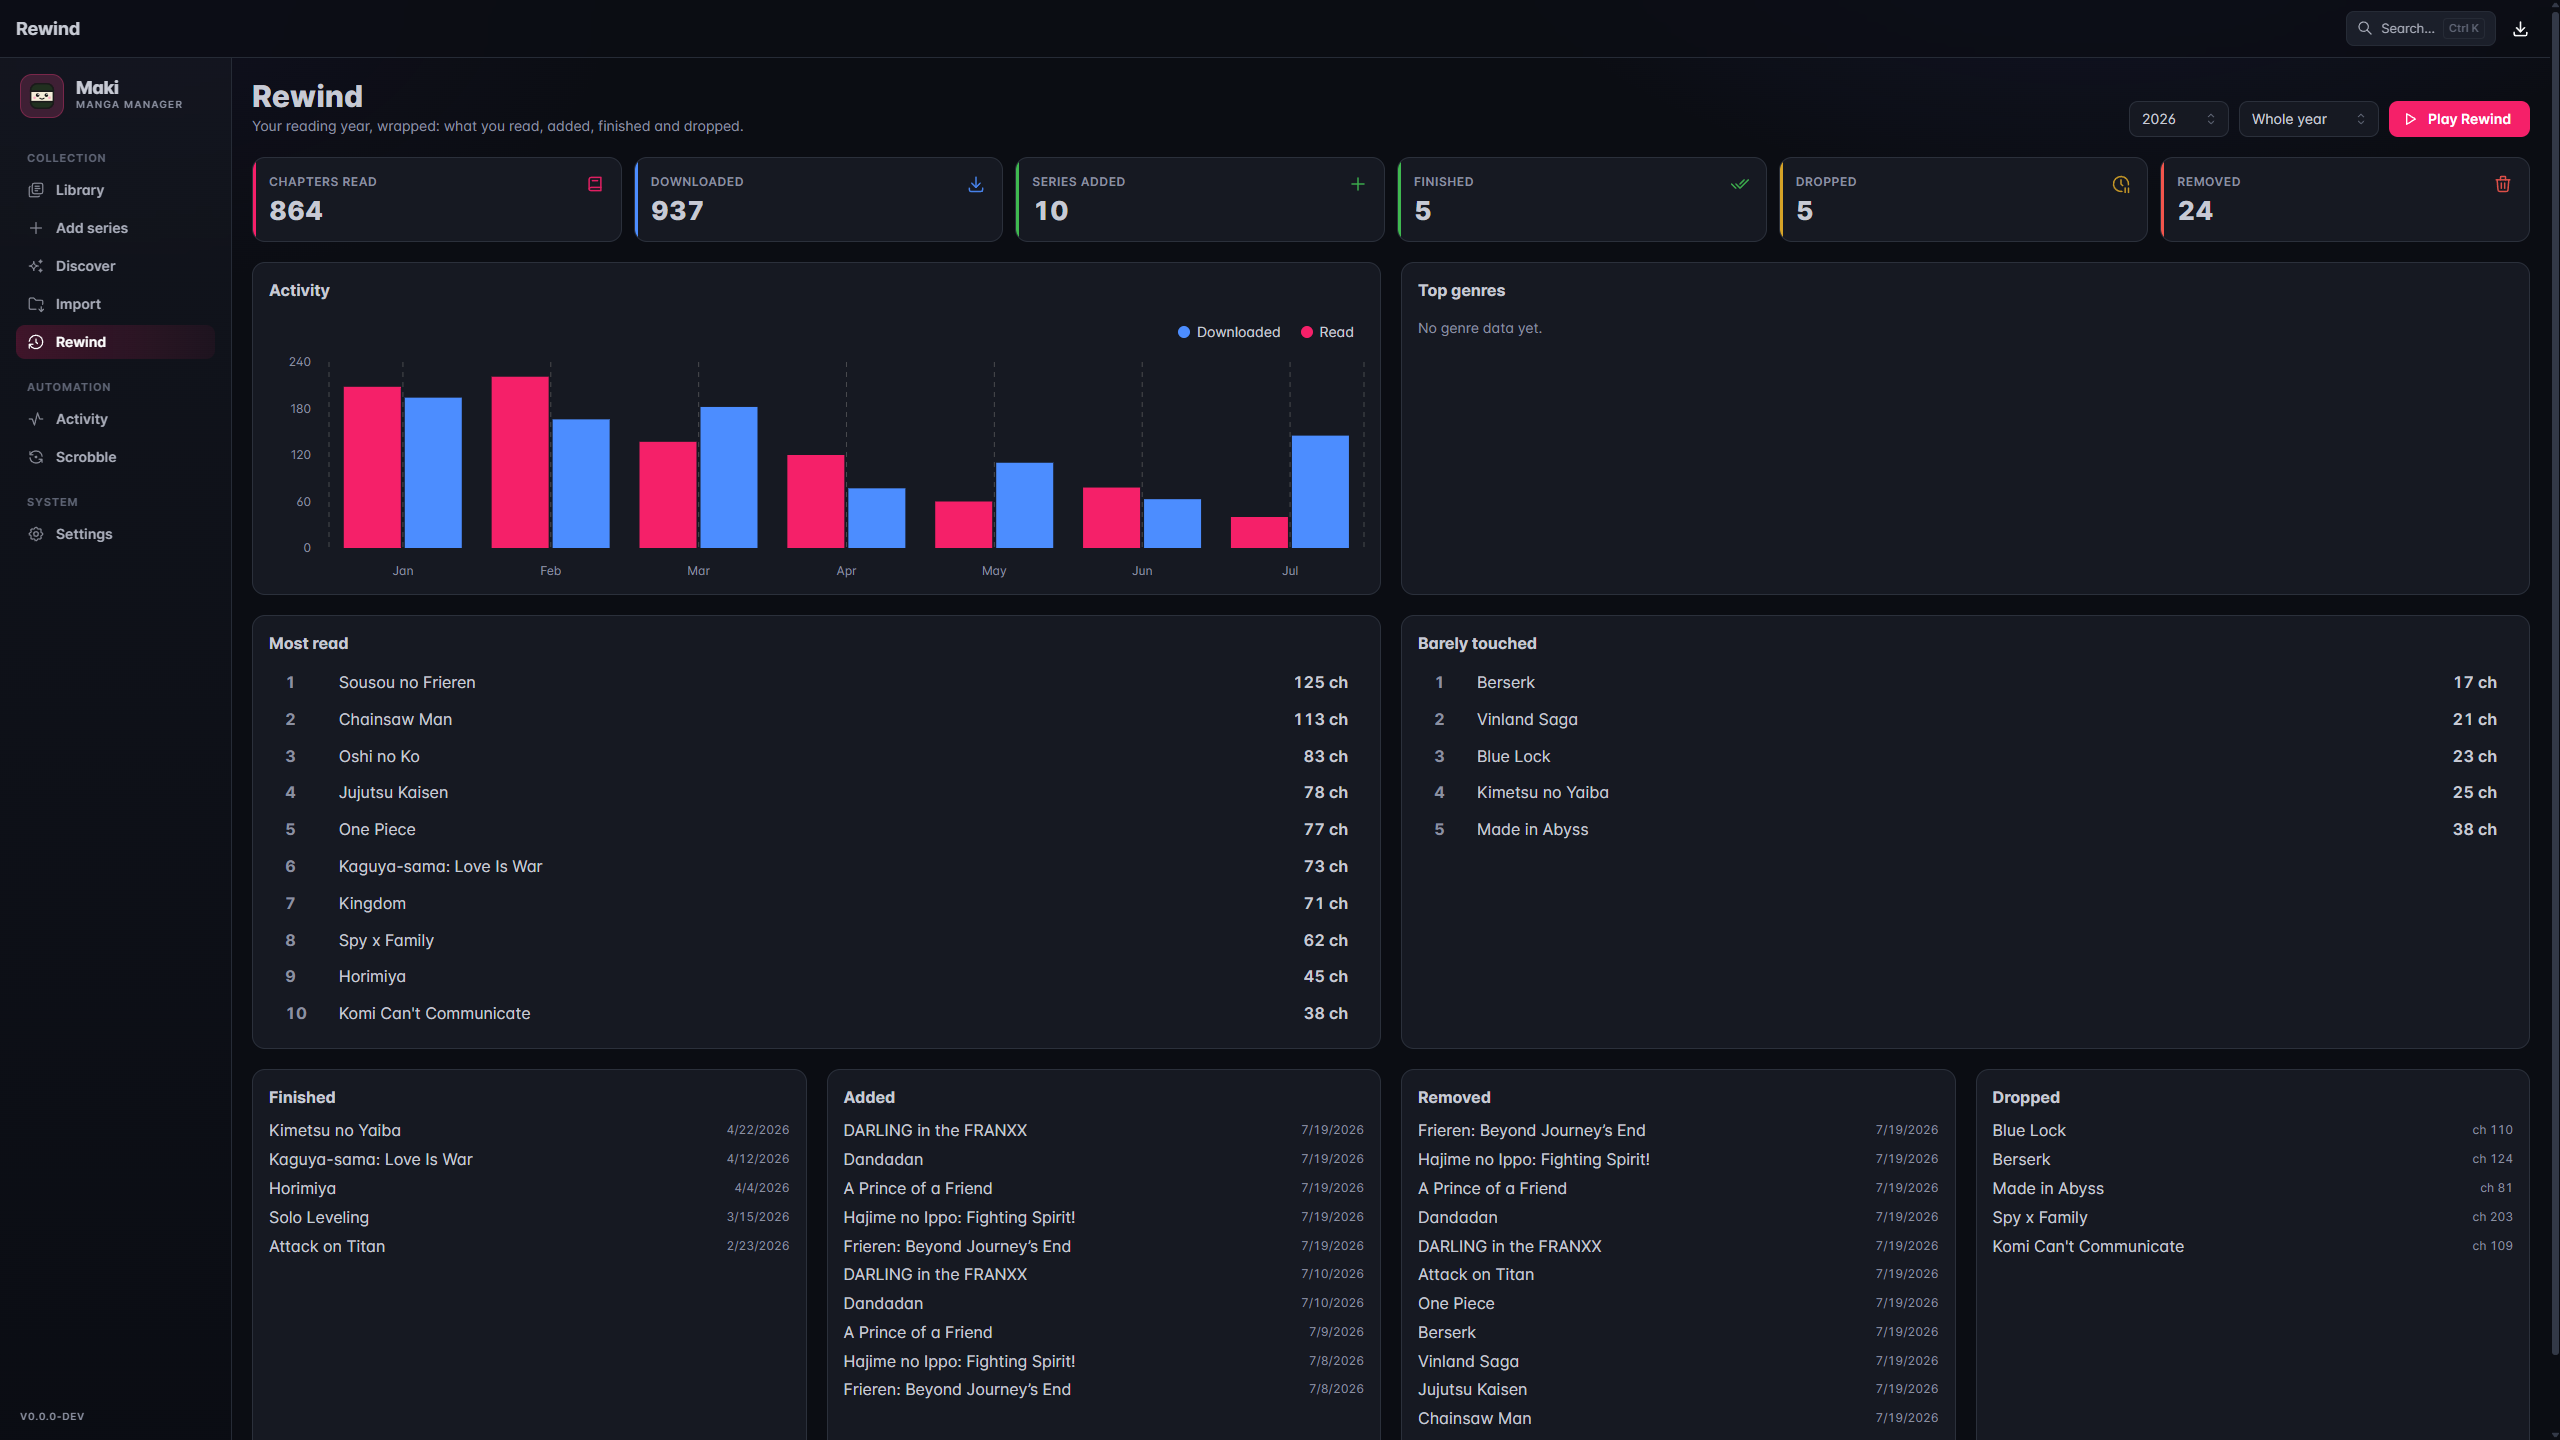Click the V0.0.0-DEV version label
This screenshot has width=2560, height=1440.
coord(52,1416)
